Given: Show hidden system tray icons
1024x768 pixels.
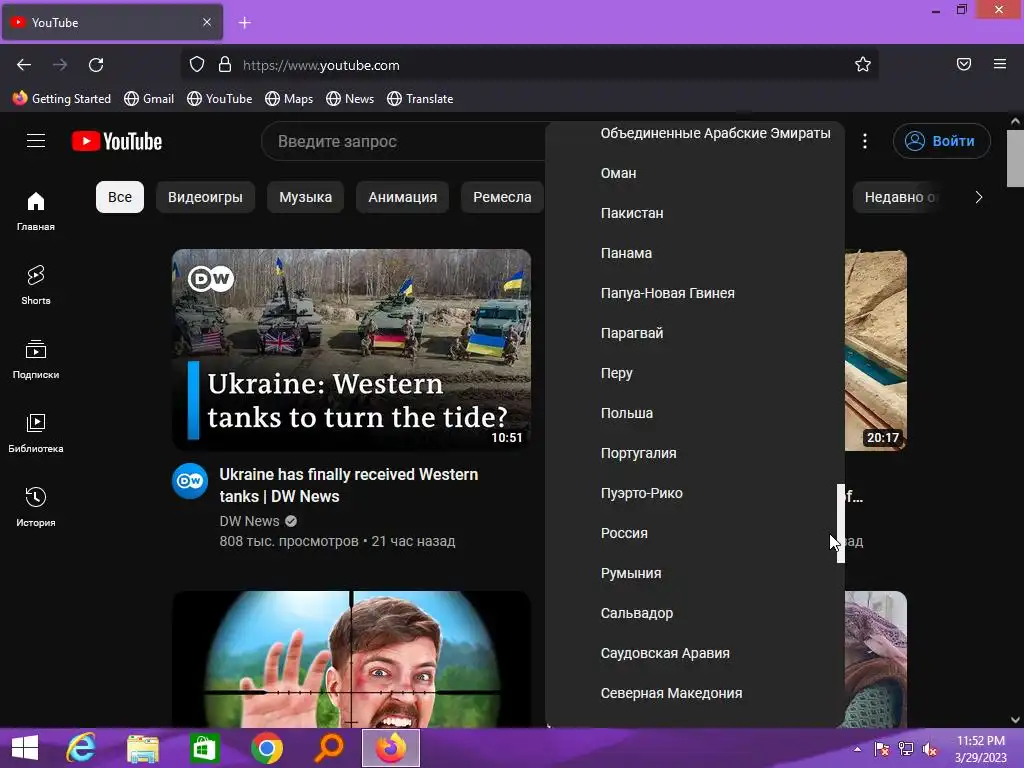Looking at the screenshot, I should (x=857, y=749).
